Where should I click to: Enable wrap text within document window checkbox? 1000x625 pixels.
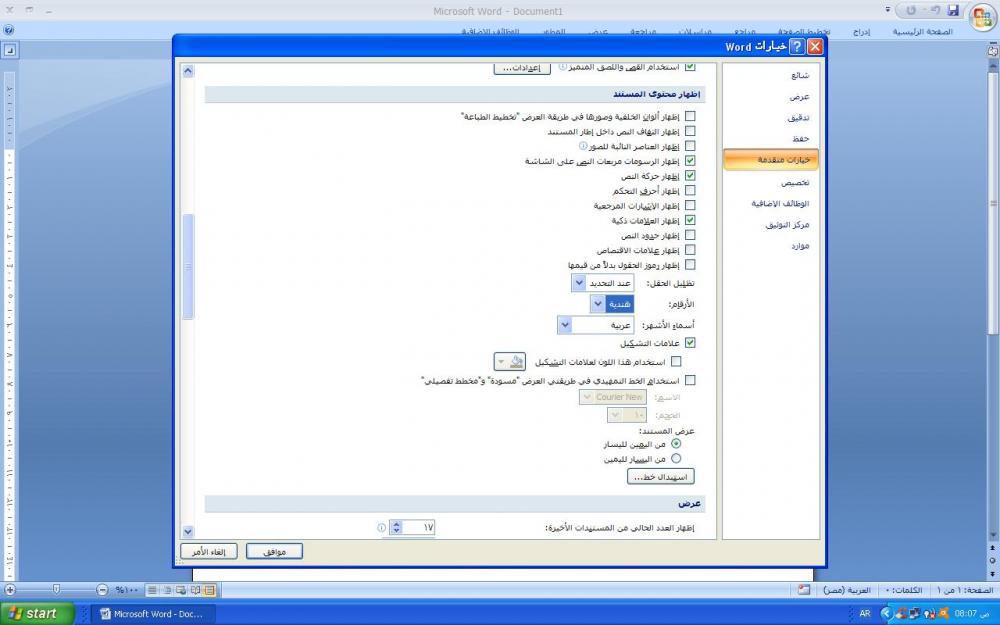tap(690, 131)
